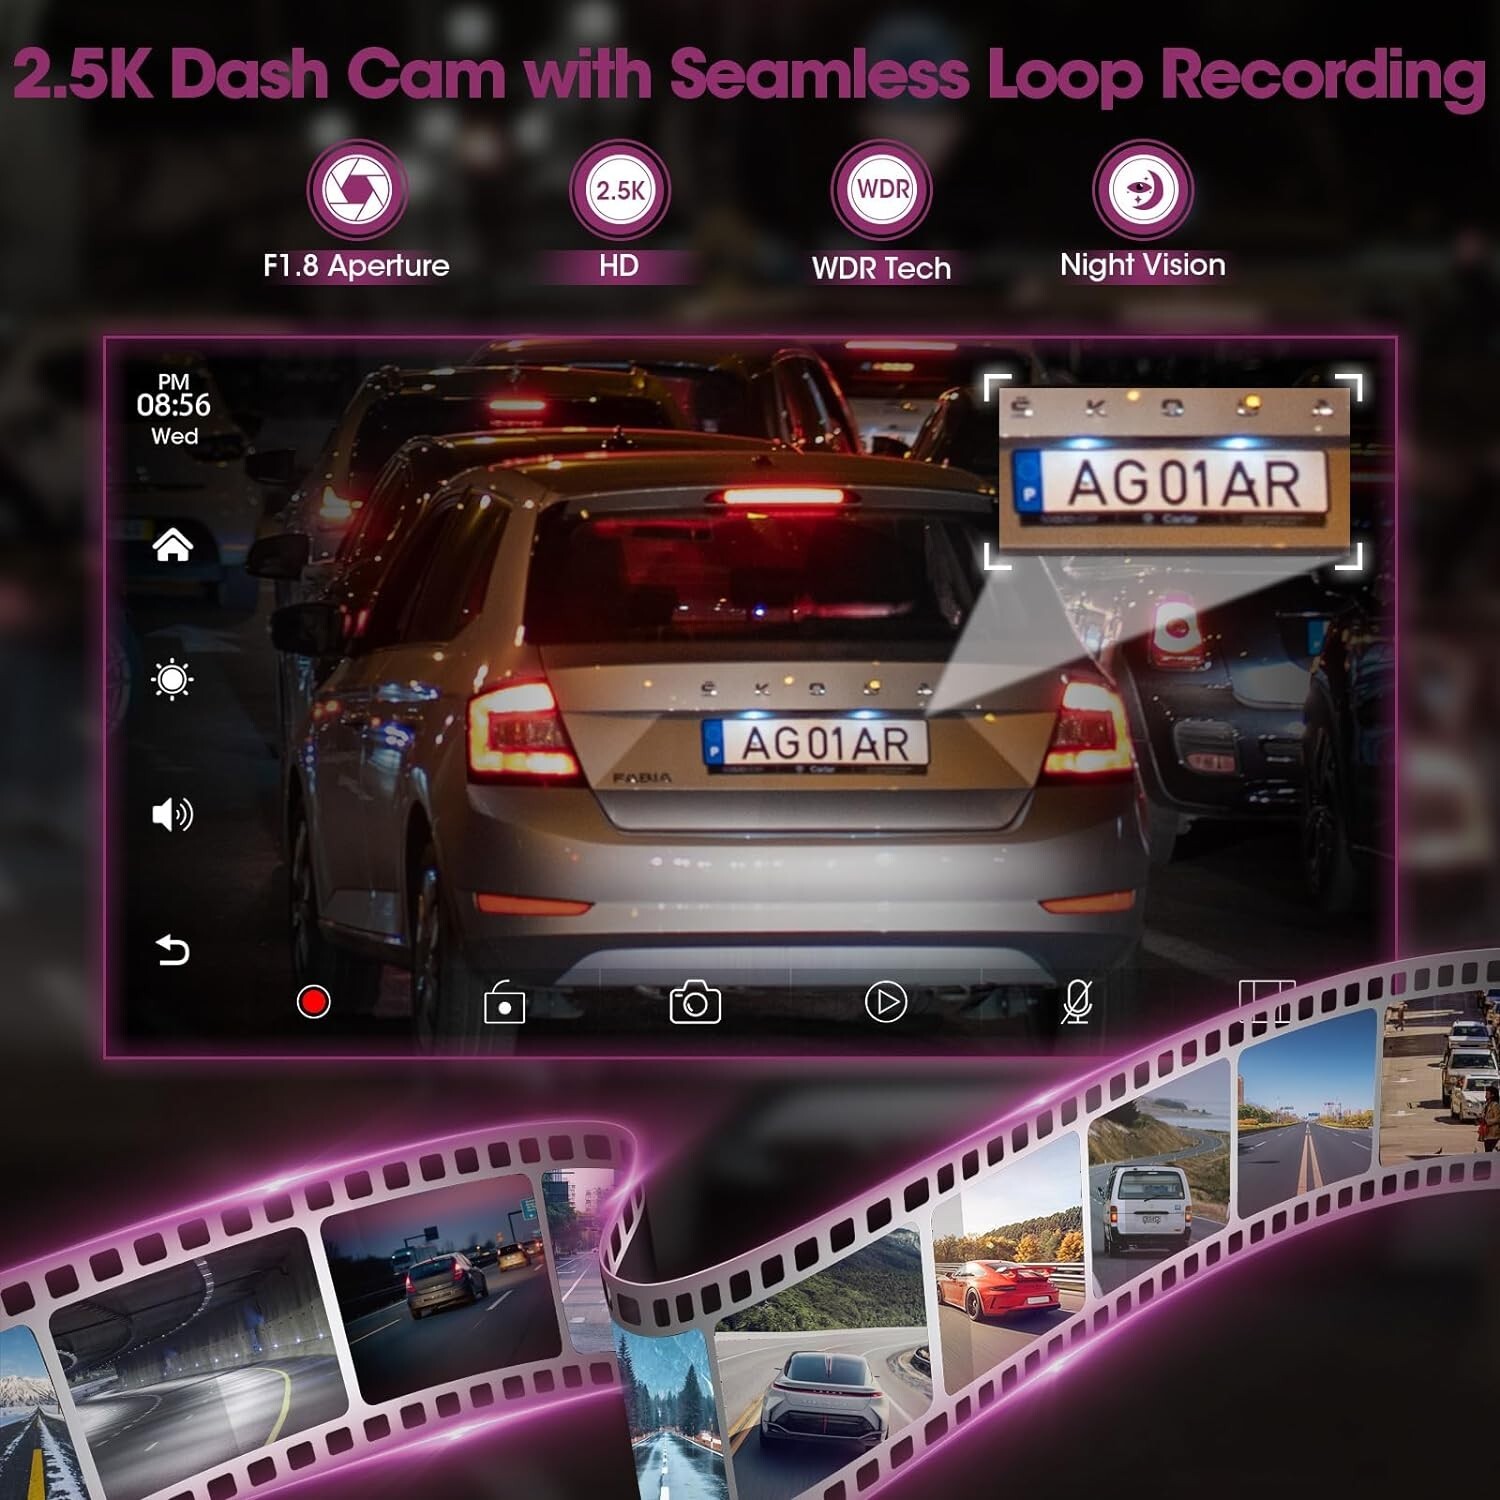Click the 2.5K HD badge icon
Viewport: 1500px width, 1500px height.
(620, 190)
